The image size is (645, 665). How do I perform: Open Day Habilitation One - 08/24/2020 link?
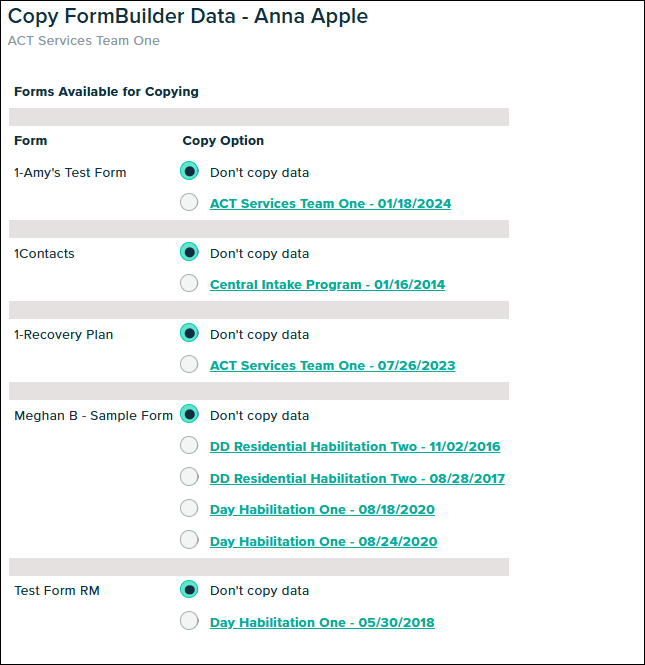click(323, 541)
